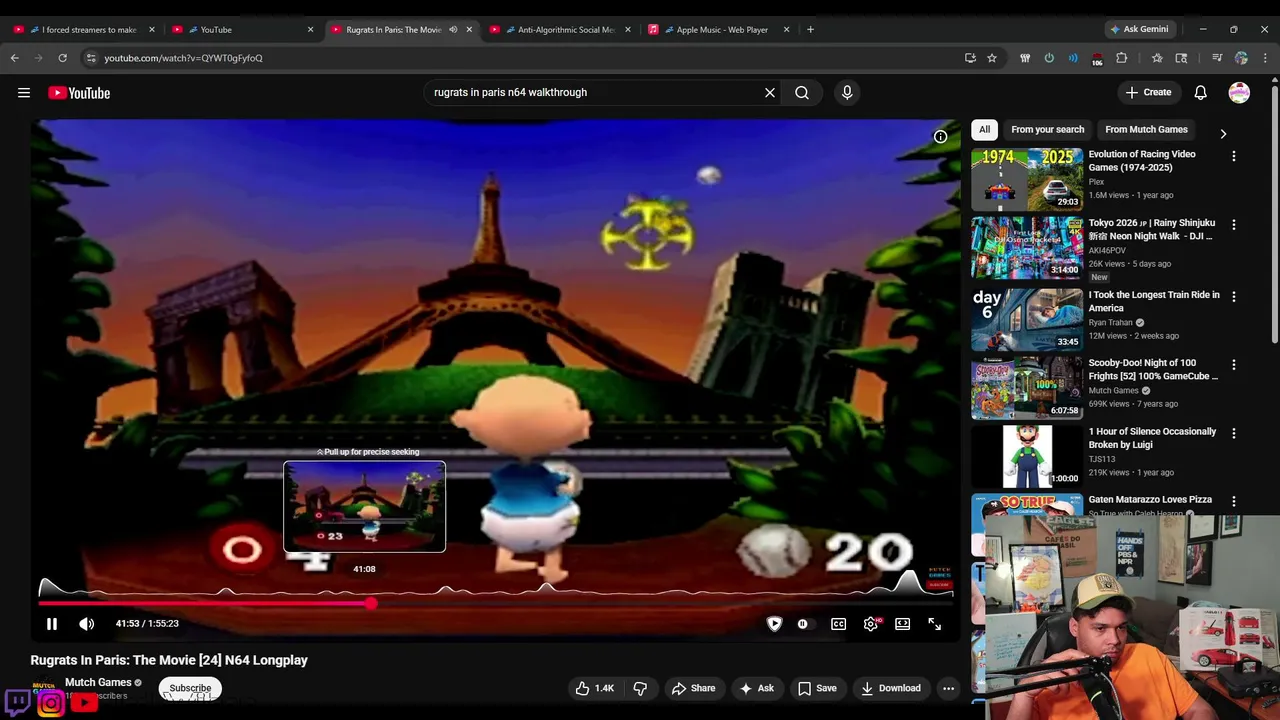Image resolution: width=1280 pixels, height=720 pixels.
Task: Click the shield extension icon in player
Action: pos(774,624)
